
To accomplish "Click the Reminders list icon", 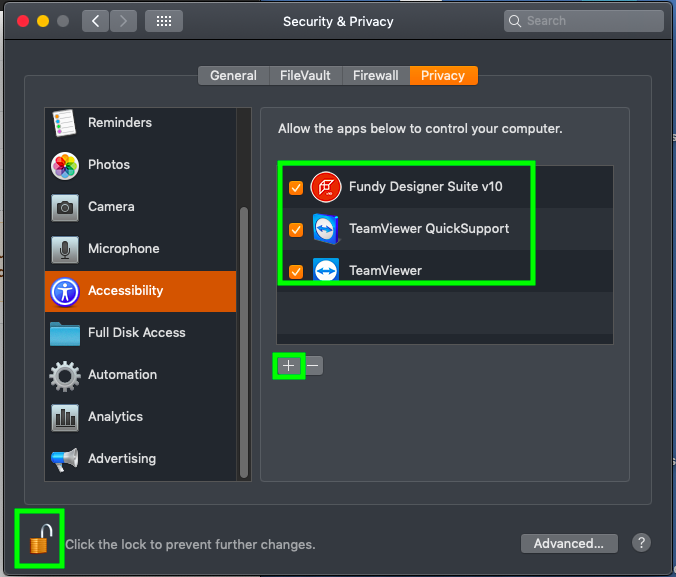I will tap(64, 123).
